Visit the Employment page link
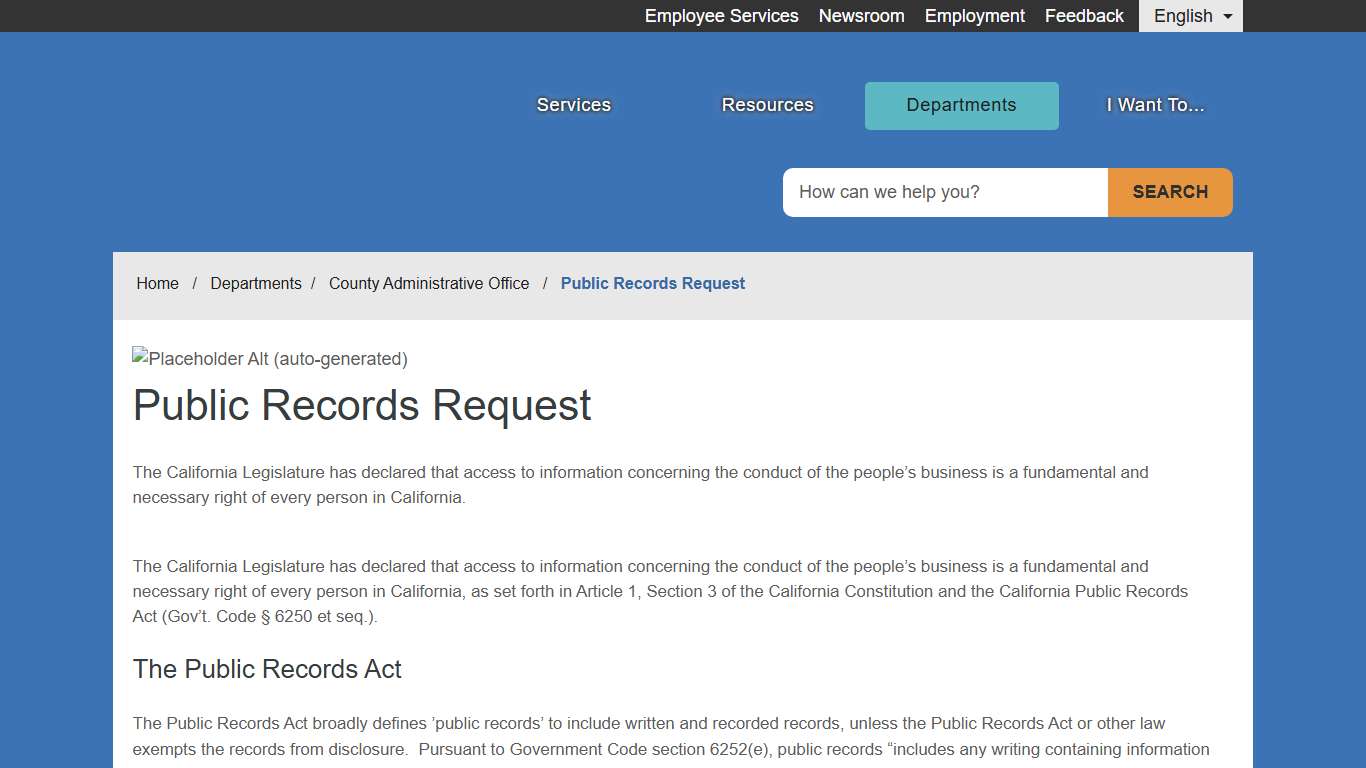This screenshot has width=1366, height=768. pyautogui.click(x=974, y=16)
